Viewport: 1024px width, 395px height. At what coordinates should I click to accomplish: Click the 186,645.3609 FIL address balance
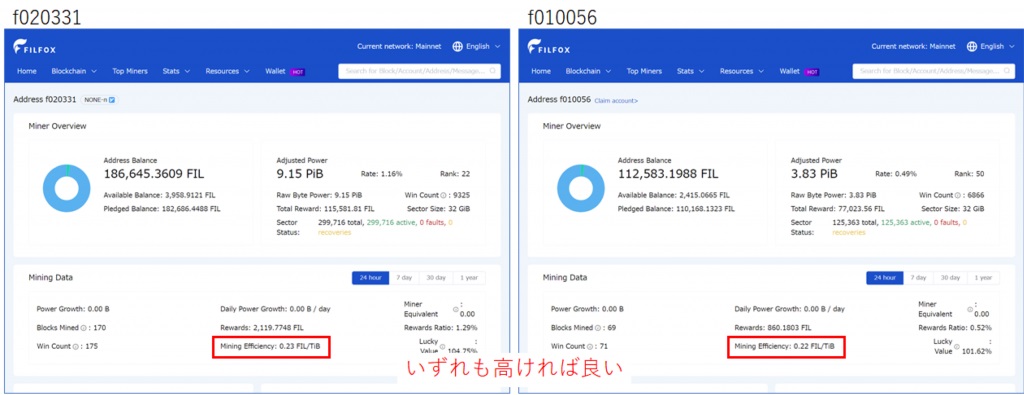pyautogui.click(x=154, y=174)
